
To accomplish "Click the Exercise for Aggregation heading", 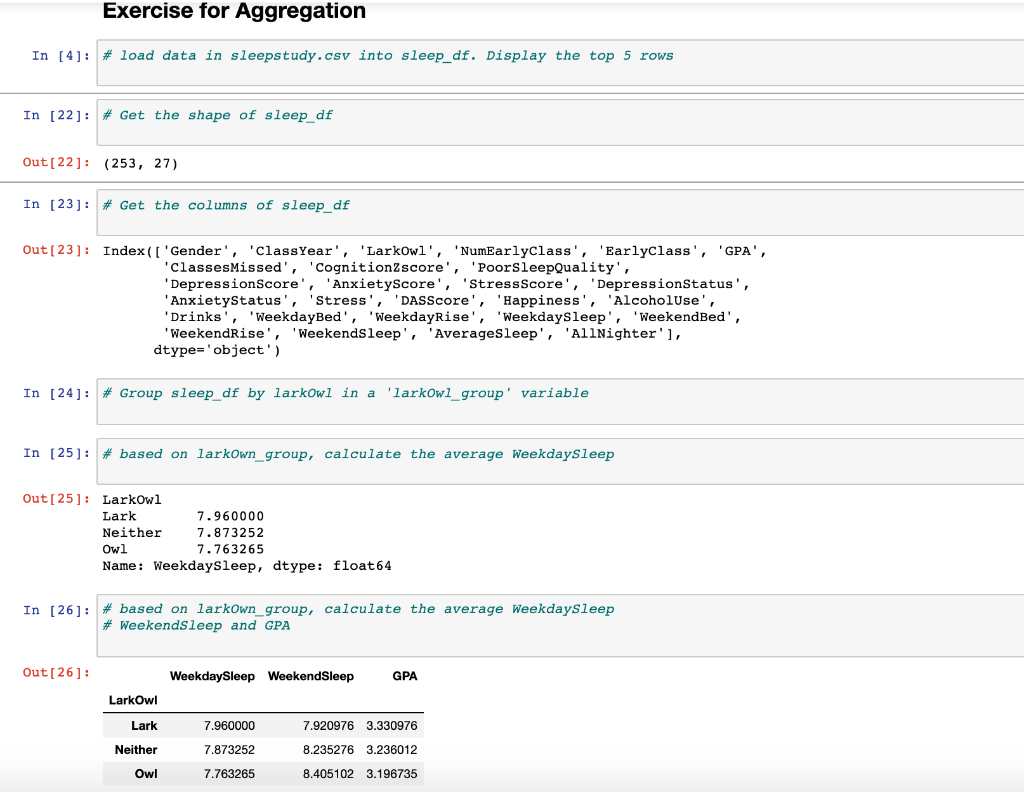I will (x=233, y=12).
